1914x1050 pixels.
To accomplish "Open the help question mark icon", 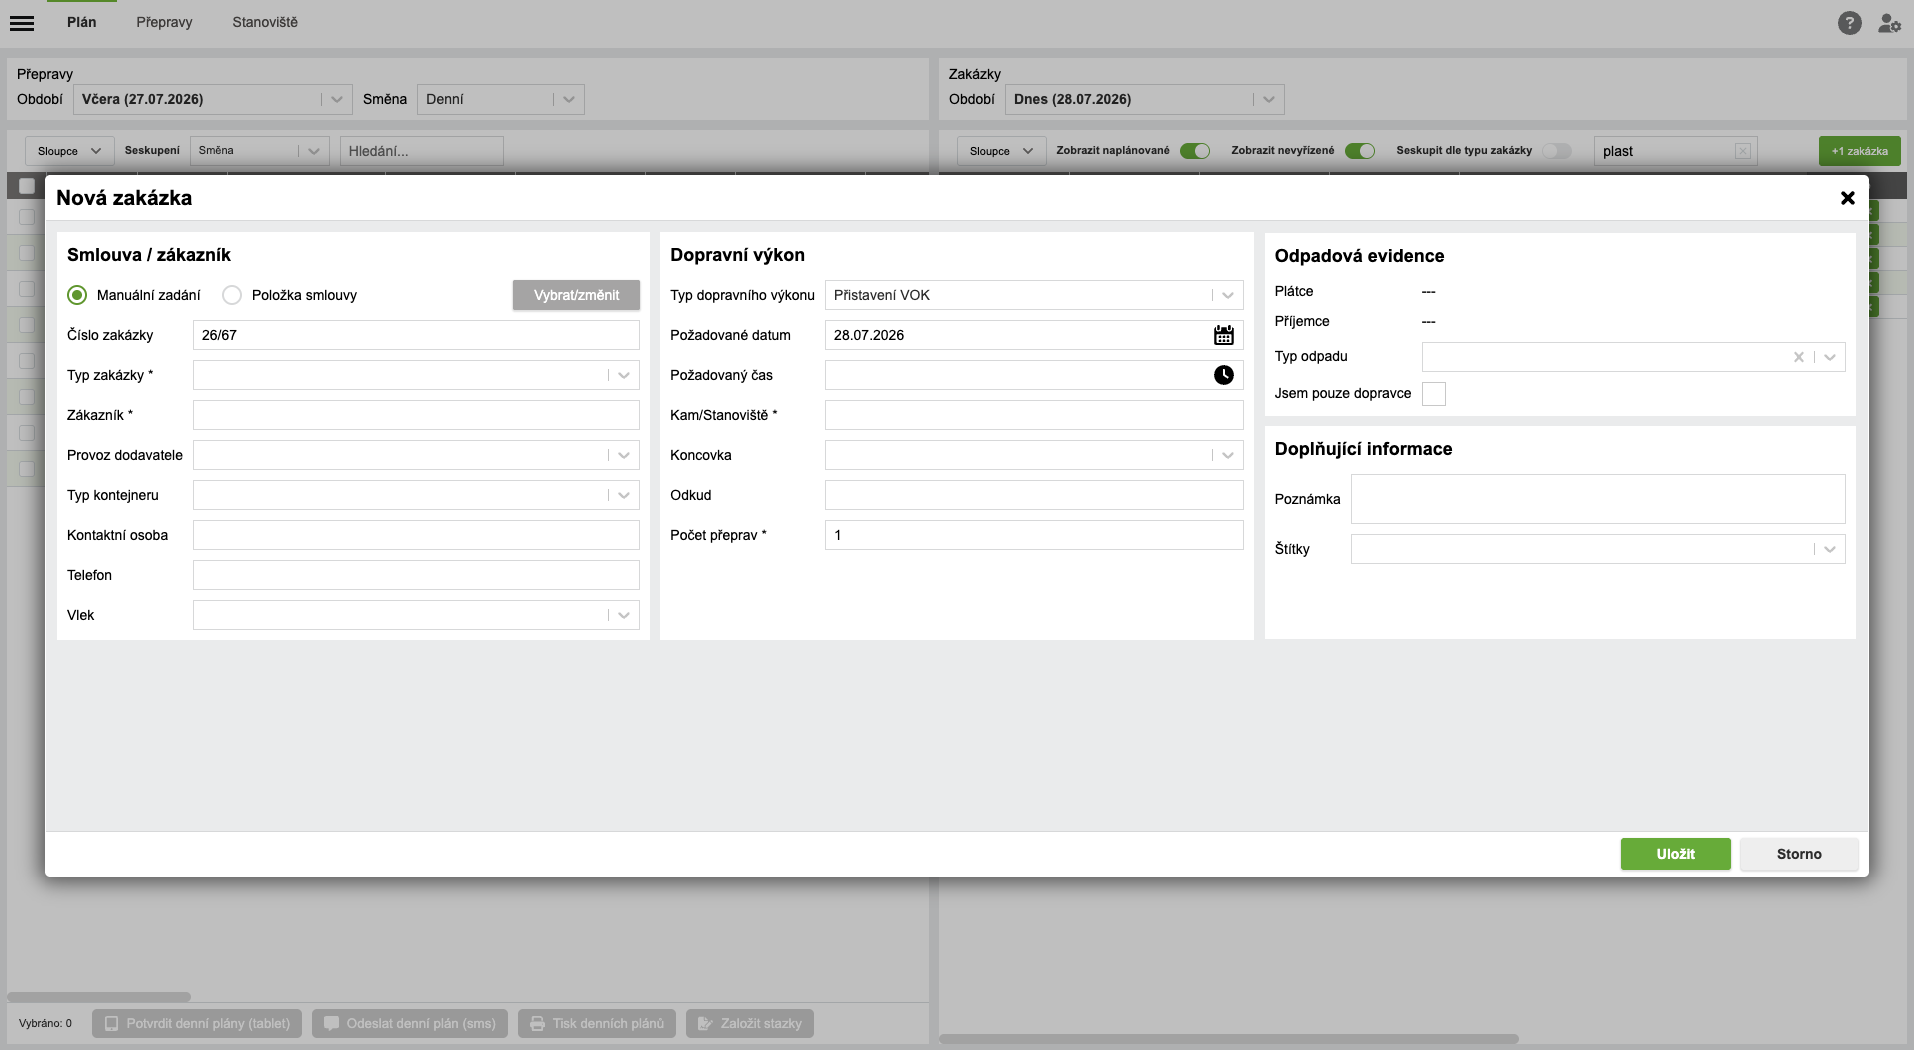I will (x=1849, y=23).
